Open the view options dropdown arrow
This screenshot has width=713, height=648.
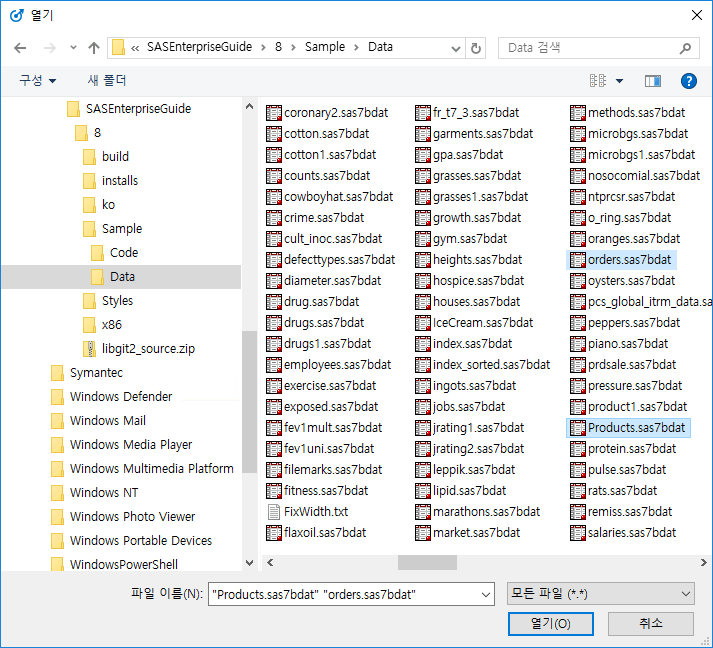point(620,80)
